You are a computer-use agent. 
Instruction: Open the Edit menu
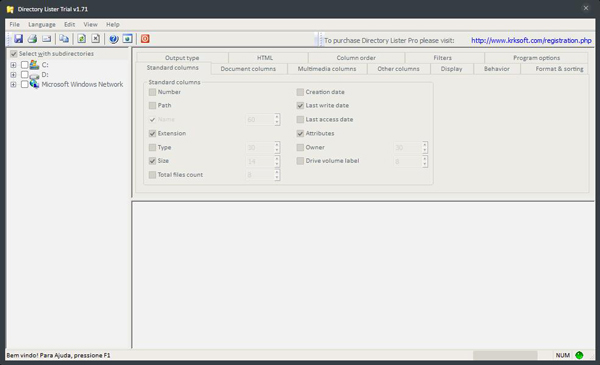point(69,24)
